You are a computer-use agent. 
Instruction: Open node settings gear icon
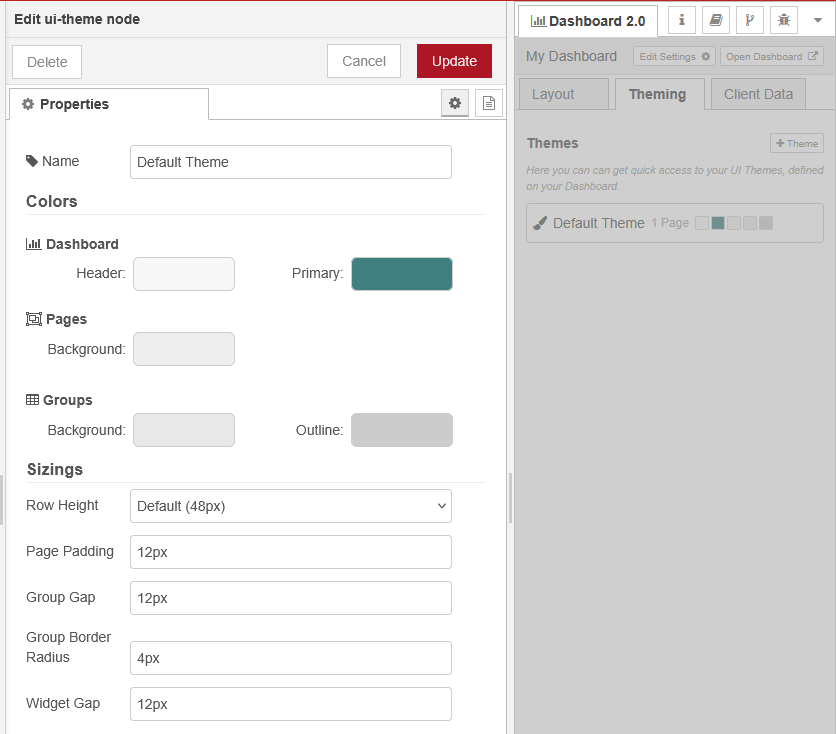click(x=455, y=103)
